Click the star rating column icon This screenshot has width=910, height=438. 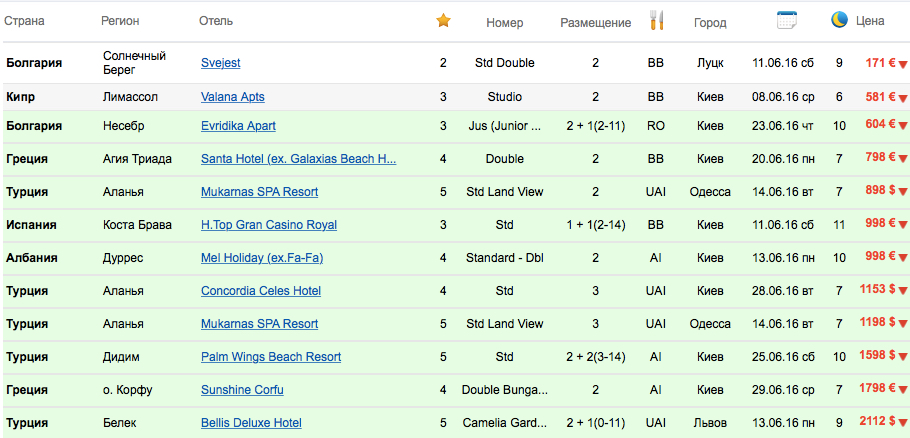(444, 21)
